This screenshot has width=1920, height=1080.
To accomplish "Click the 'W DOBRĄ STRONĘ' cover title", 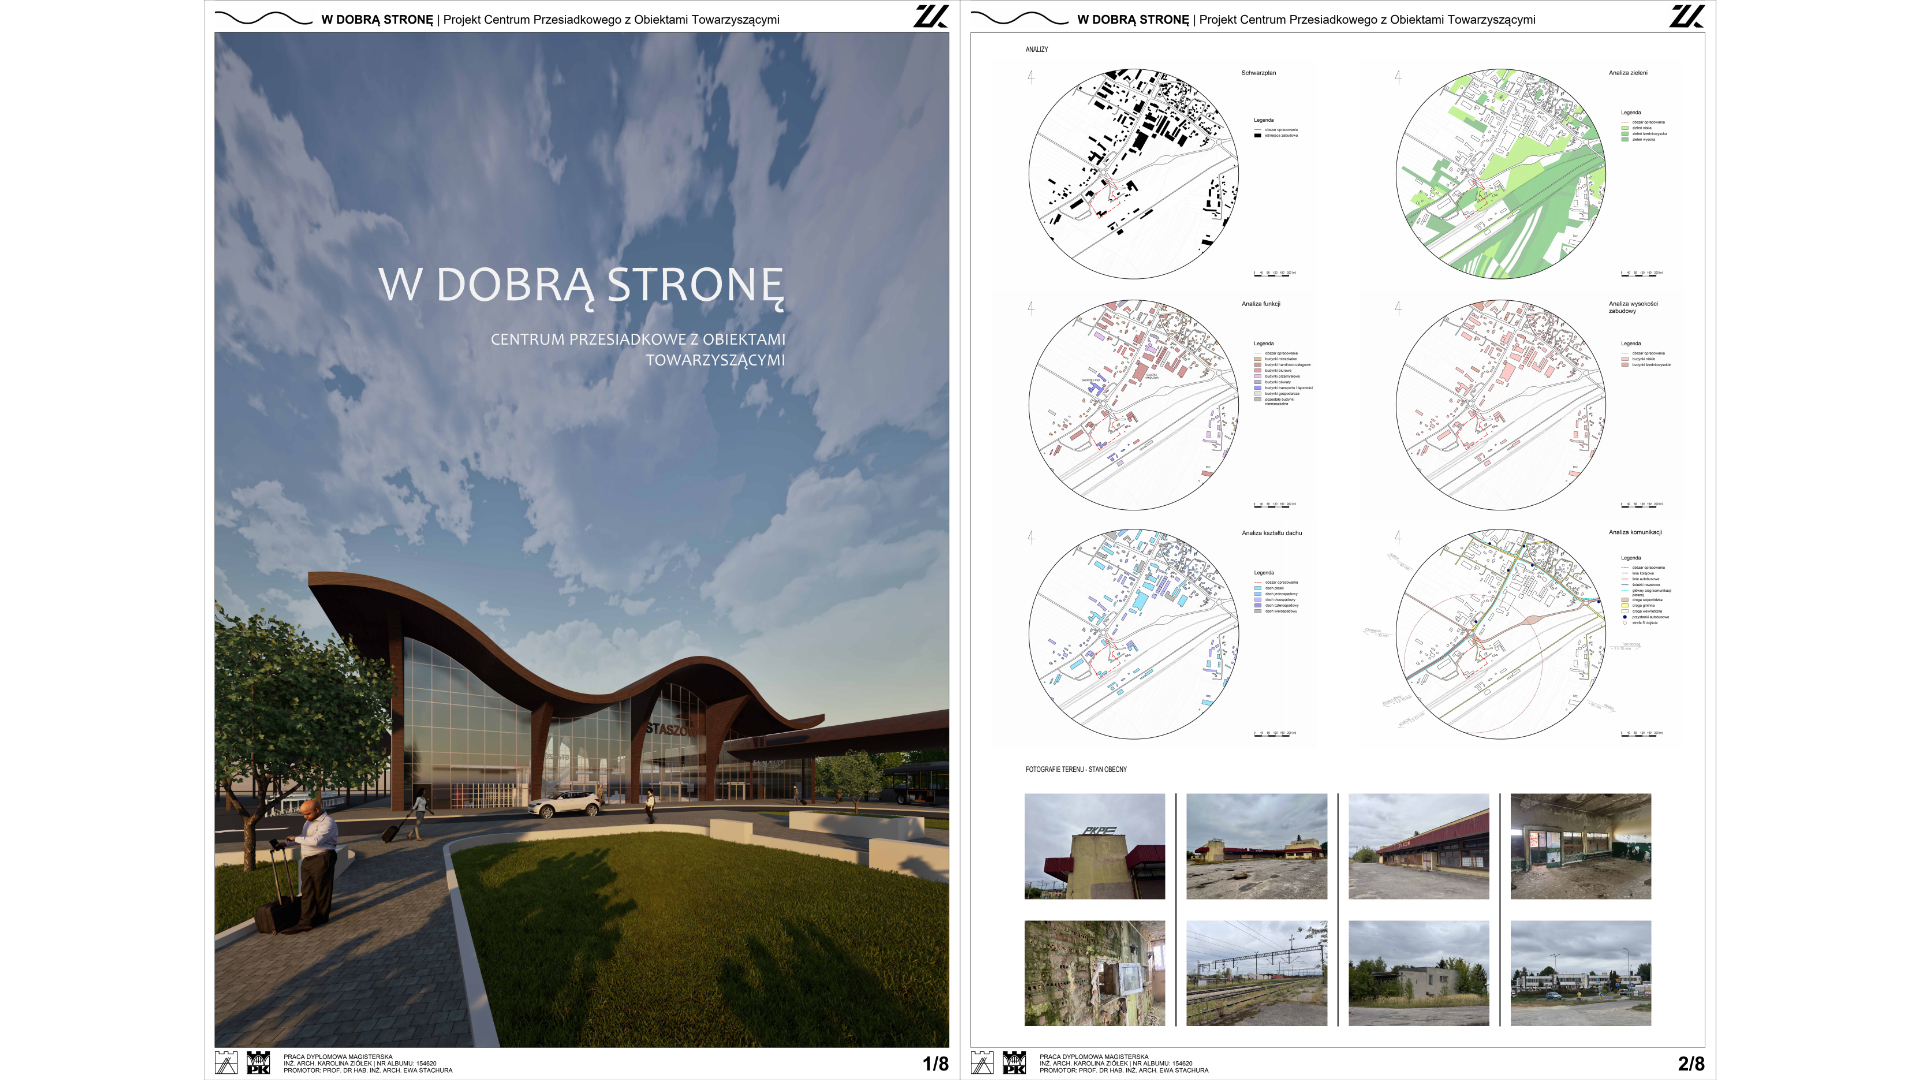I will (x=580, y=285).
